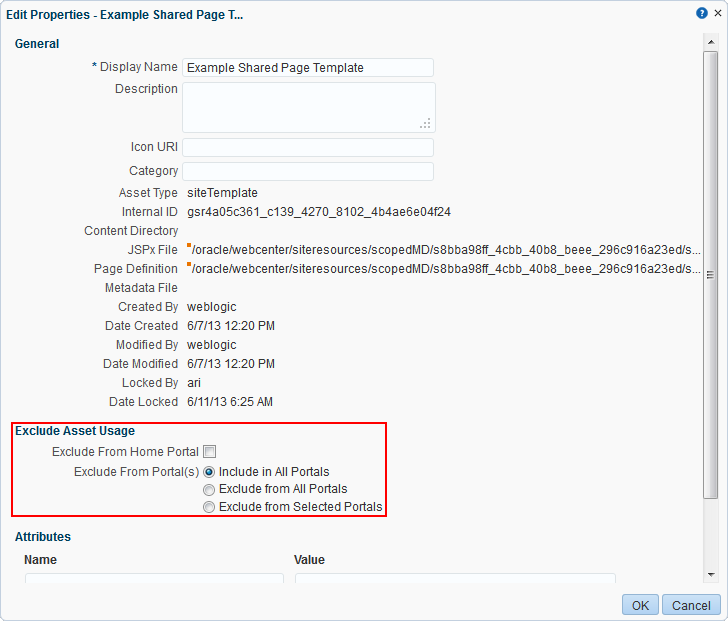Select the Include in All Portals radio
The width and height of the screenshot is (728, 621).
click(209, 472)
